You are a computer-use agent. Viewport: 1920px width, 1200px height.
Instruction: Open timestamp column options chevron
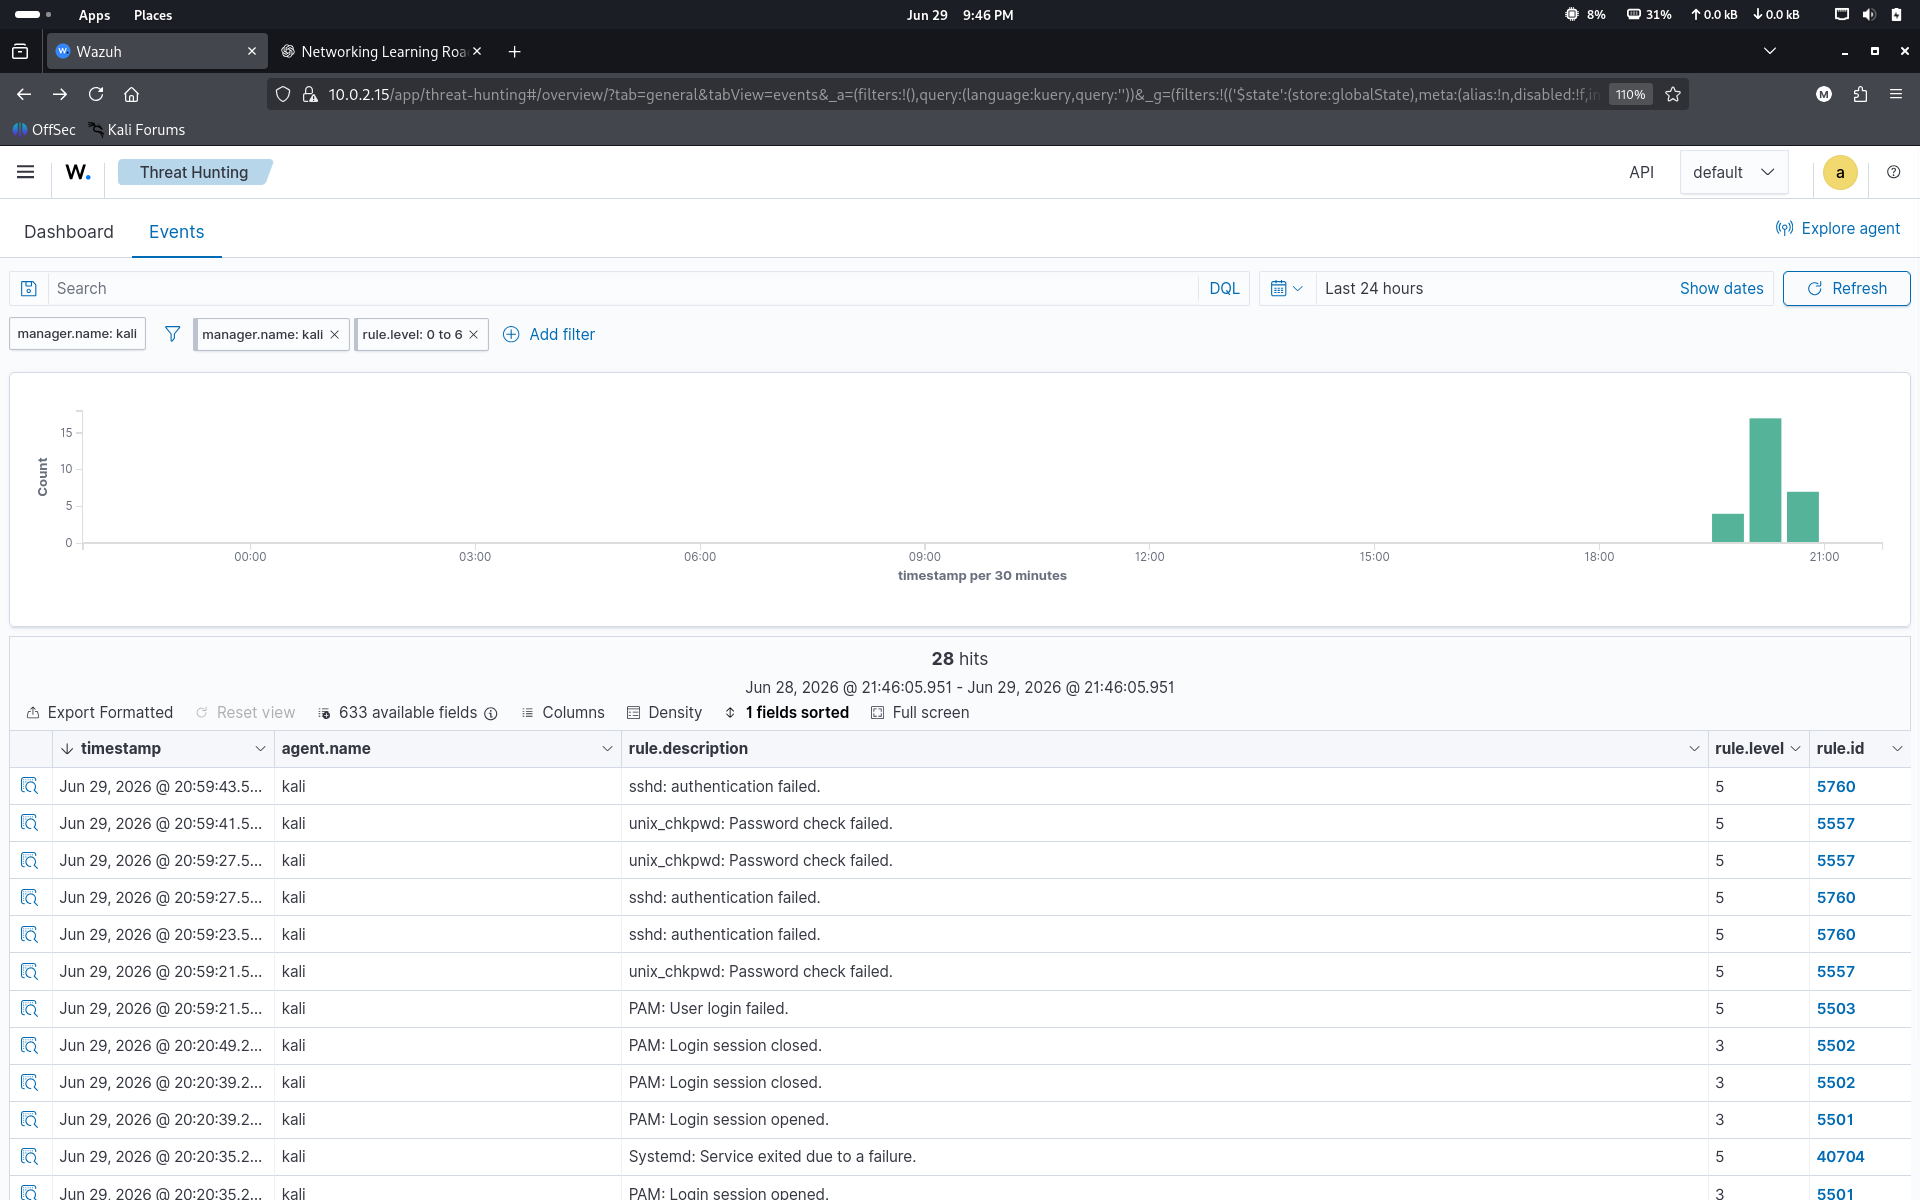click(x=260, y=749)
